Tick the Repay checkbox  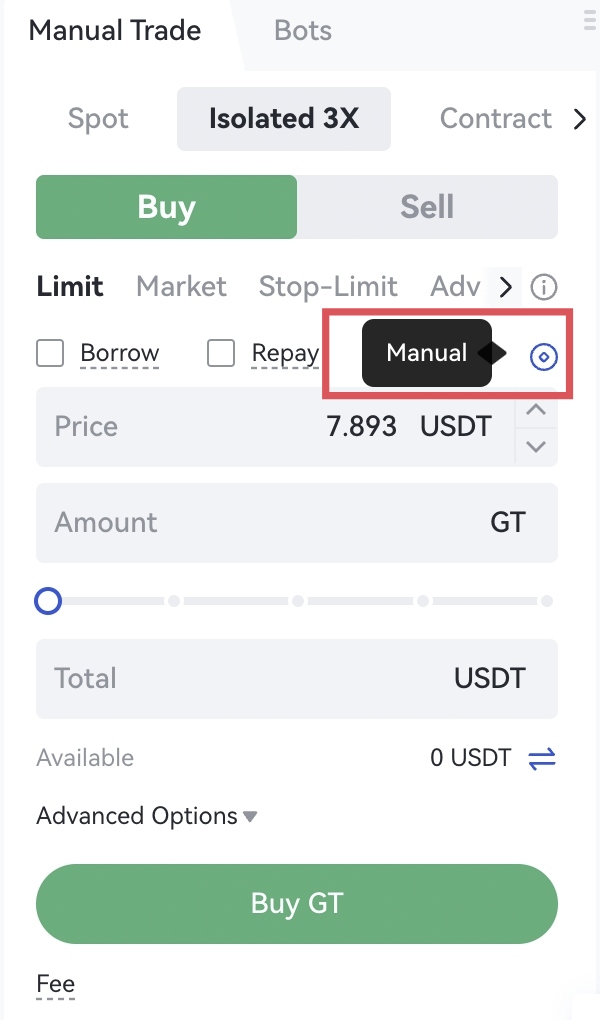click(221, 353)
